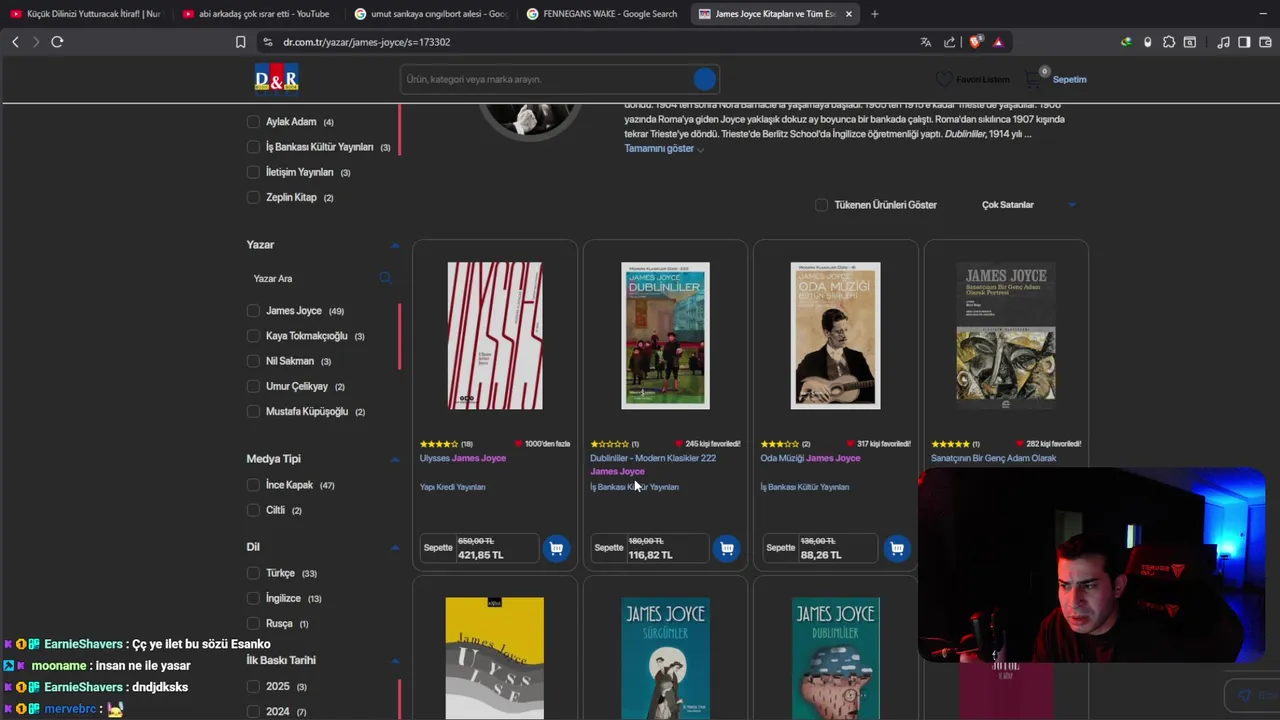Click the Yazar Ara search magnifier

point(385,278)
